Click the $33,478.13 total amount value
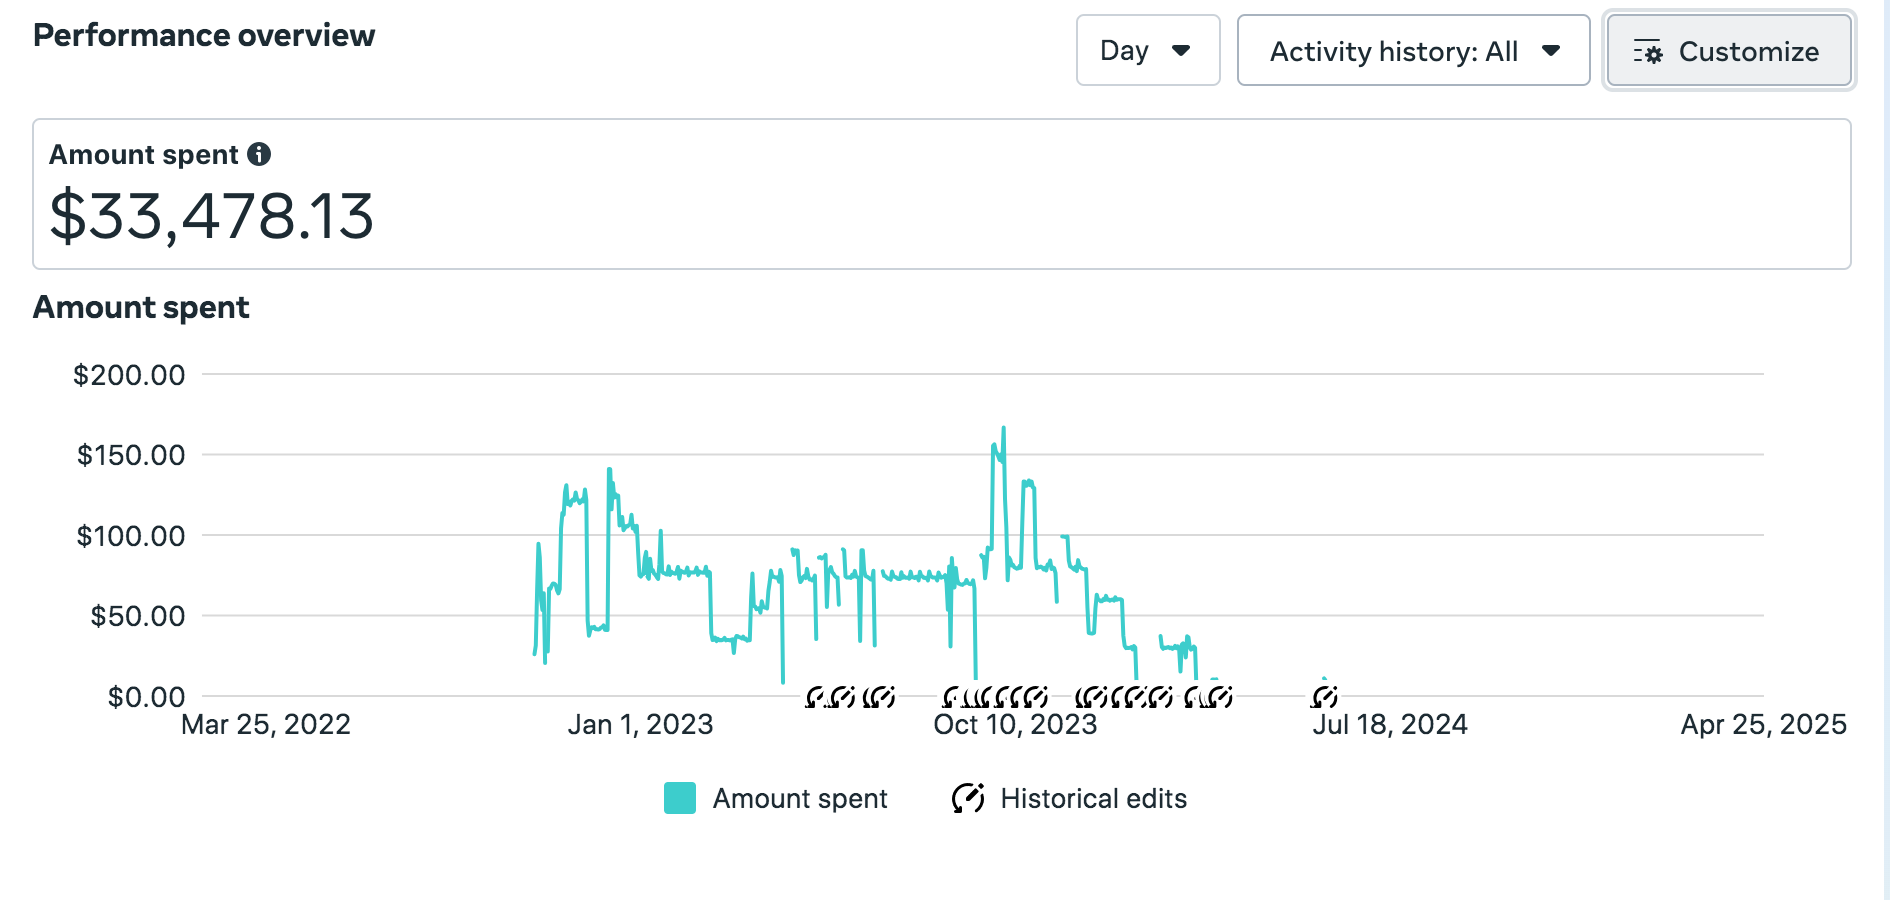This screenshot has height=900, width=1890. pyautogui.click(x=211, y=216)
